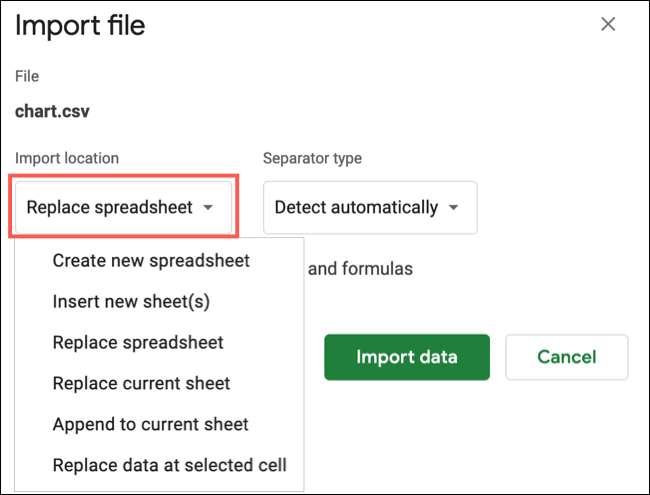Choose Create new spreadsheet from the list

click(151, 261)
